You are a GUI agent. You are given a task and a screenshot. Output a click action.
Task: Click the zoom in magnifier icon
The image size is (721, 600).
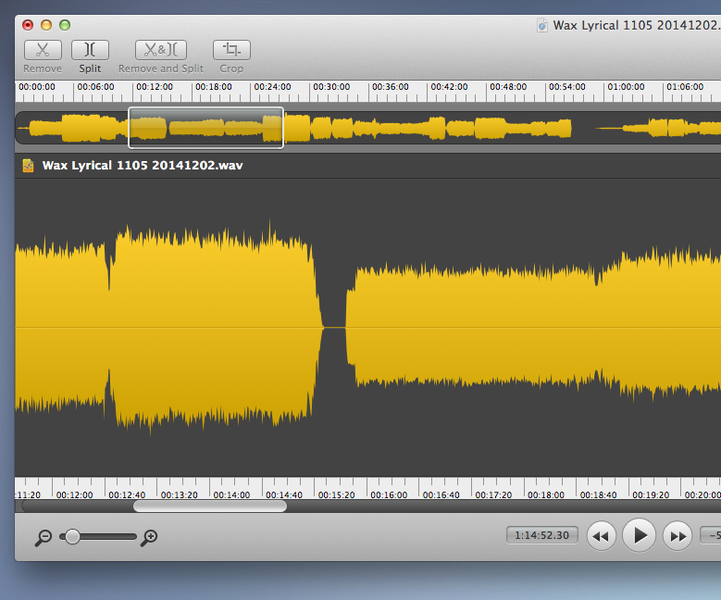point(150,538)
